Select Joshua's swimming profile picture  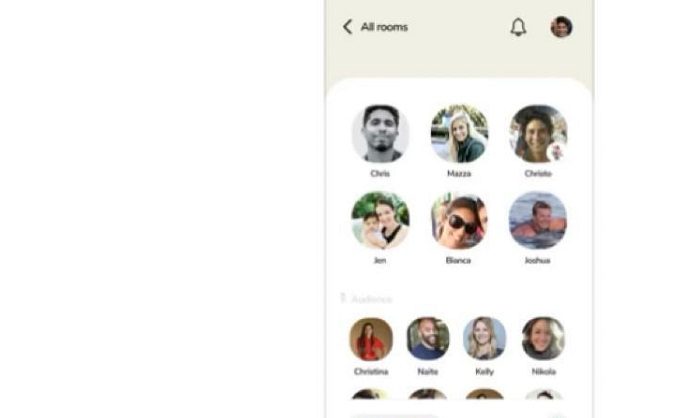click(538, 220)
